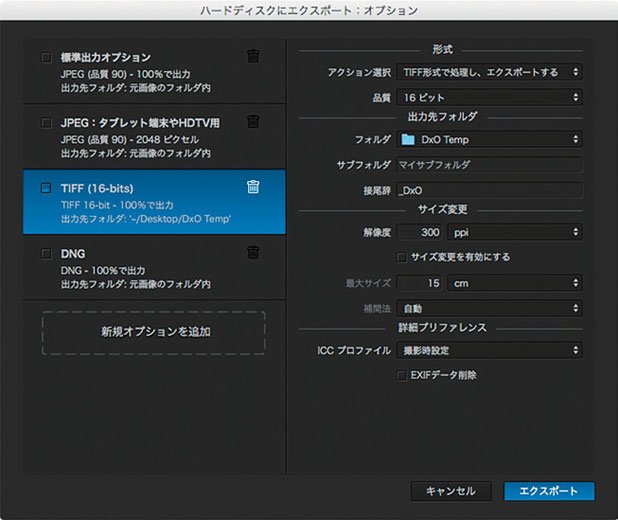Click the 最大サイズ 15 value field
618x520 pixels.
[x=420, y=283]
